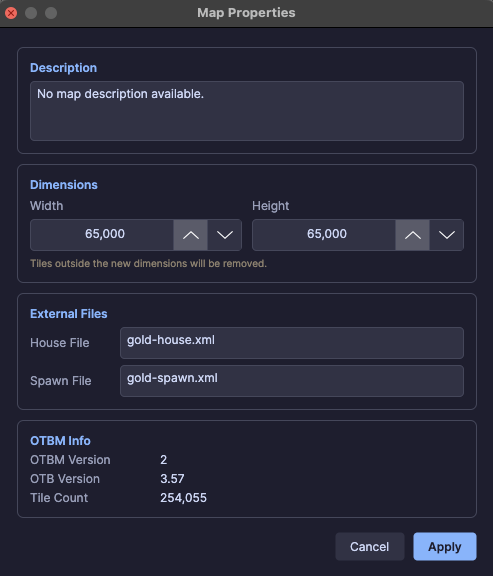Increase the Height value with up arrow
The height and width of the screenshot is (576, 493).
point(413,235)
